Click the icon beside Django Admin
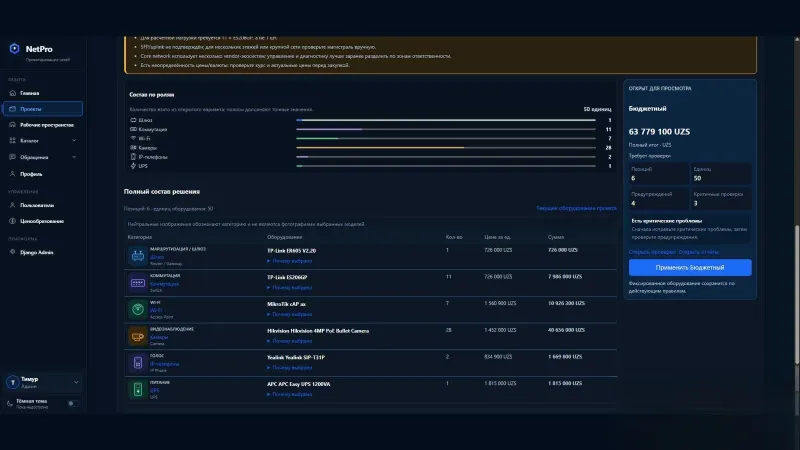 click(13, 252)
